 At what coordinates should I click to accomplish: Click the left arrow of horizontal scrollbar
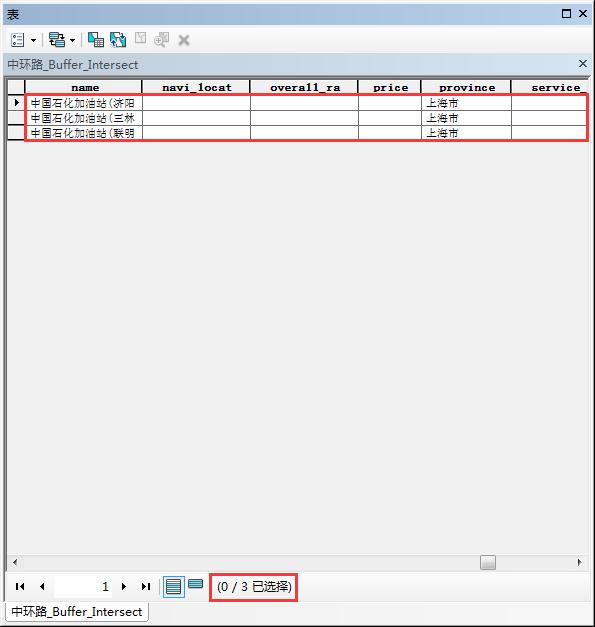[15, 562]
